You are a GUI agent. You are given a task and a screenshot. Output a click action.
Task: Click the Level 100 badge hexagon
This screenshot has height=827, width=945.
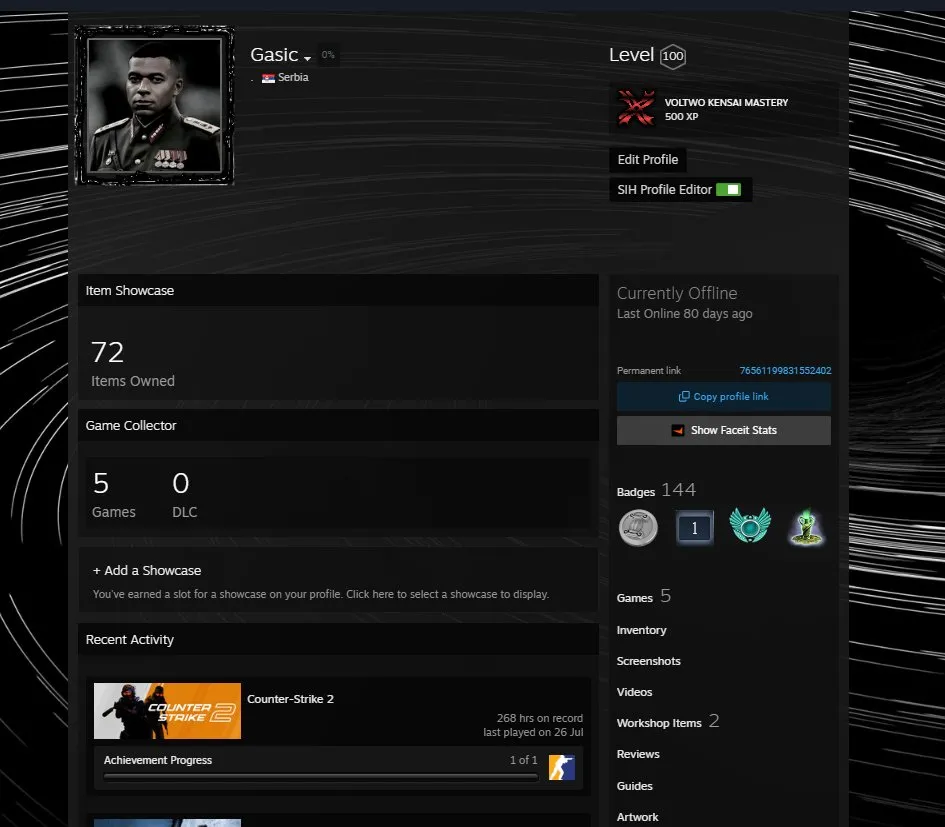pyautogui.click(x=673, y=57)
